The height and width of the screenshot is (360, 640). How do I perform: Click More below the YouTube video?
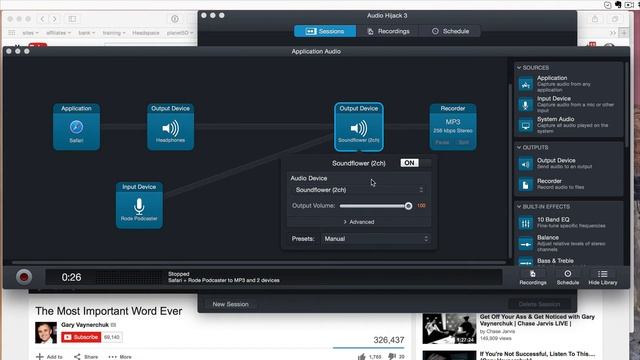coord(120,357)
